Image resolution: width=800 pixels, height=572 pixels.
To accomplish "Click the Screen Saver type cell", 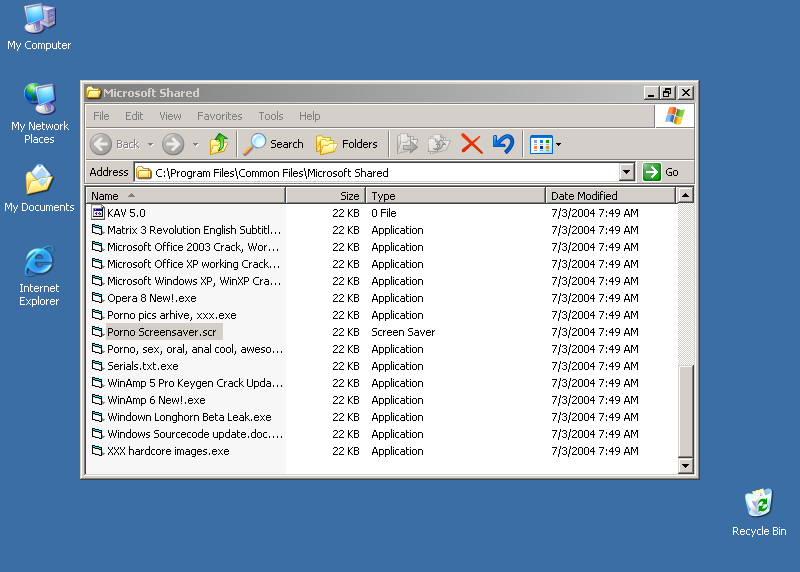I will click(x=403, y=332).
